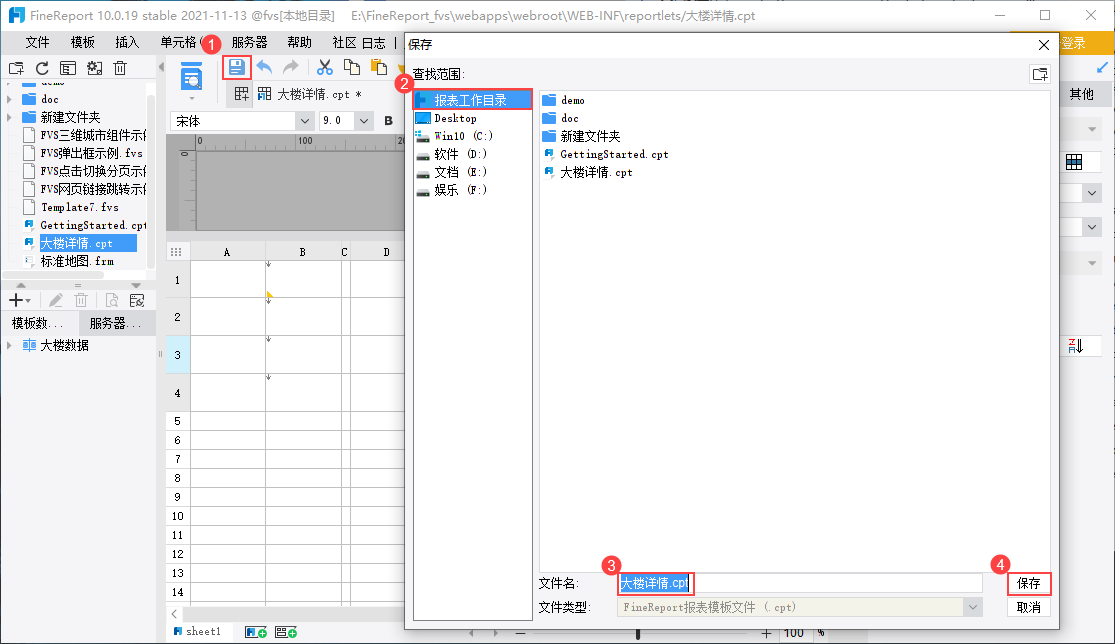
Task: Open the font name dropdown 宋体
Action: click(x=242, y=121)
